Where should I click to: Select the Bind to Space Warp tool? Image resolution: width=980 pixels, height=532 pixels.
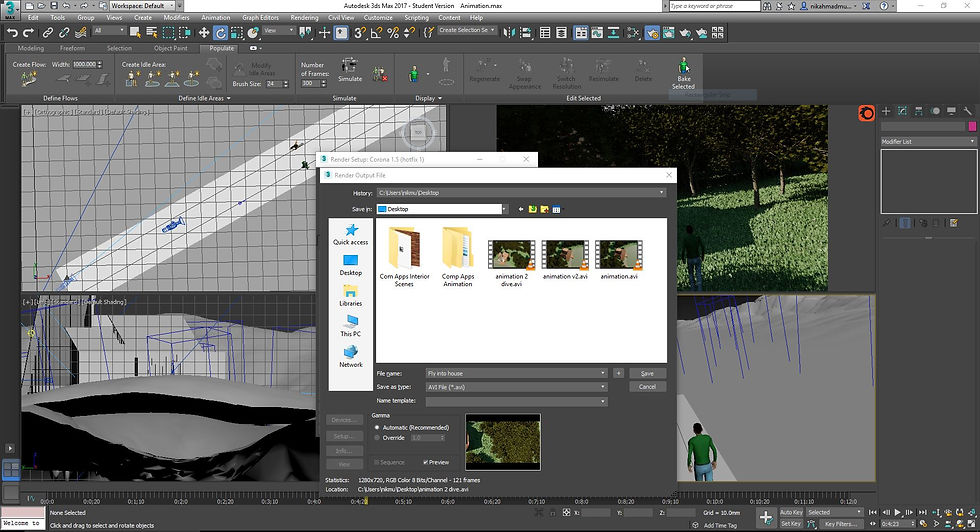tap(81, 33)
